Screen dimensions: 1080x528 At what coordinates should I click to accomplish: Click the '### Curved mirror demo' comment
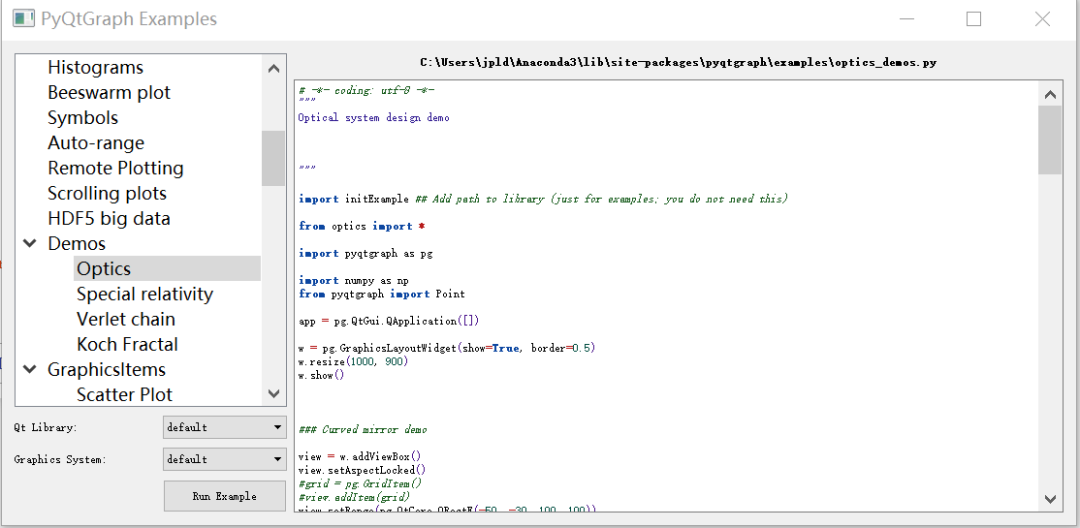tap(362, 430)
